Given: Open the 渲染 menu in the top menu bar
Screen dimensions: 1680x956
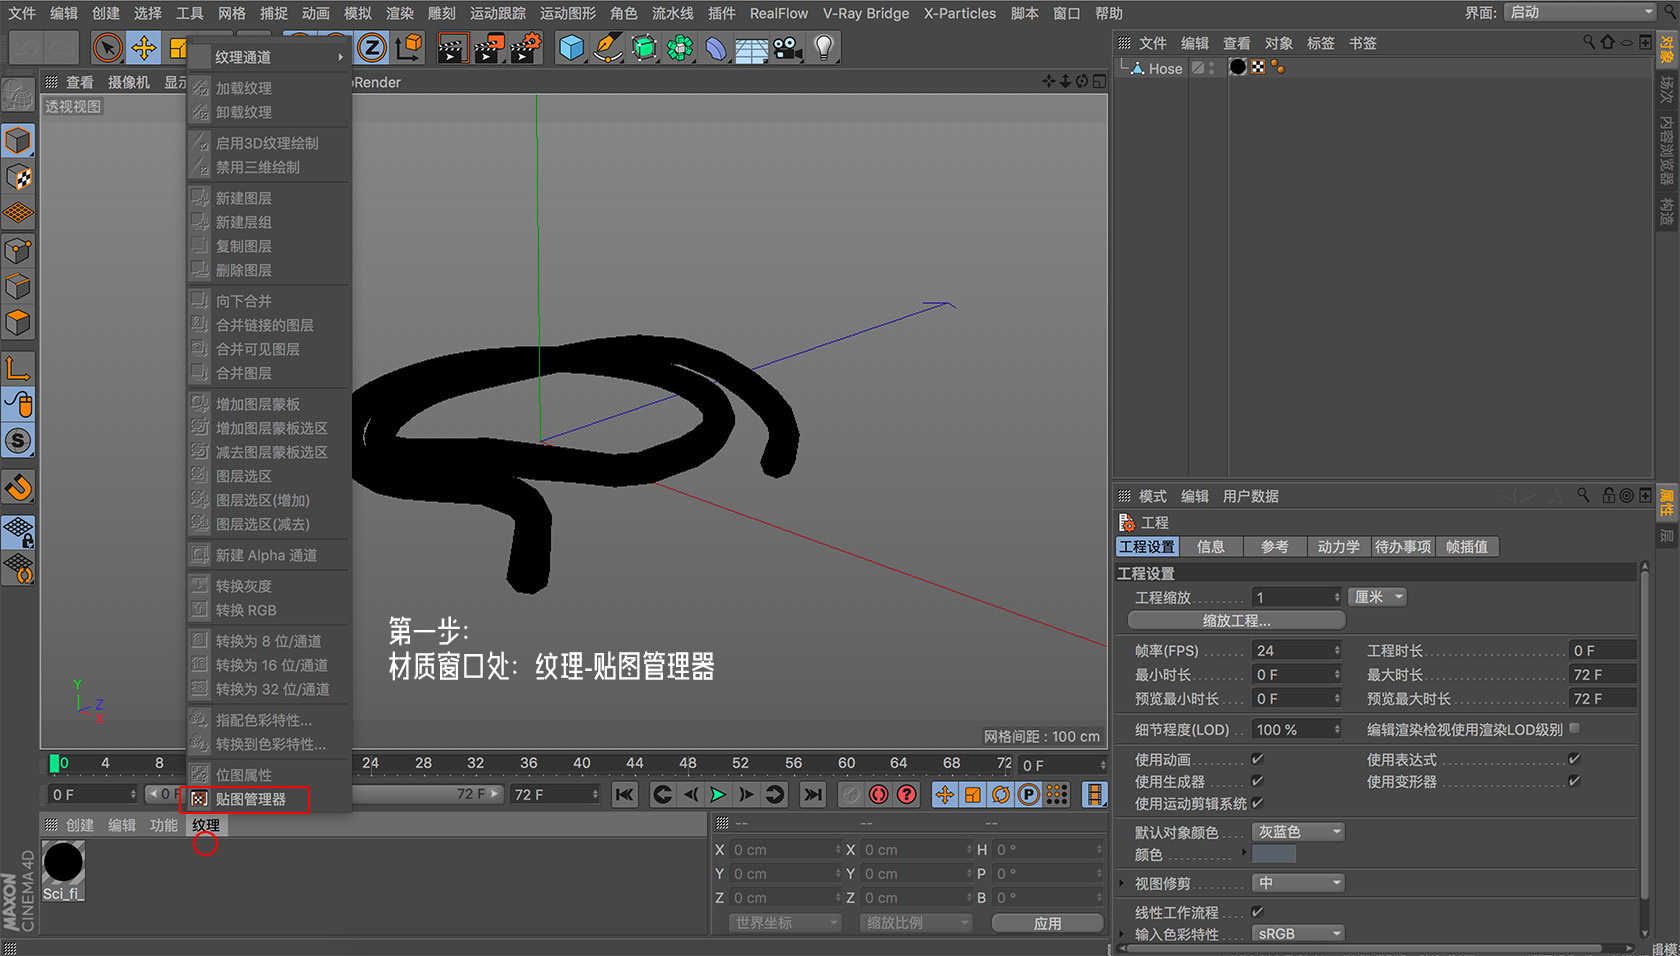Looking at the screenshot, I should tap(400, 13).
